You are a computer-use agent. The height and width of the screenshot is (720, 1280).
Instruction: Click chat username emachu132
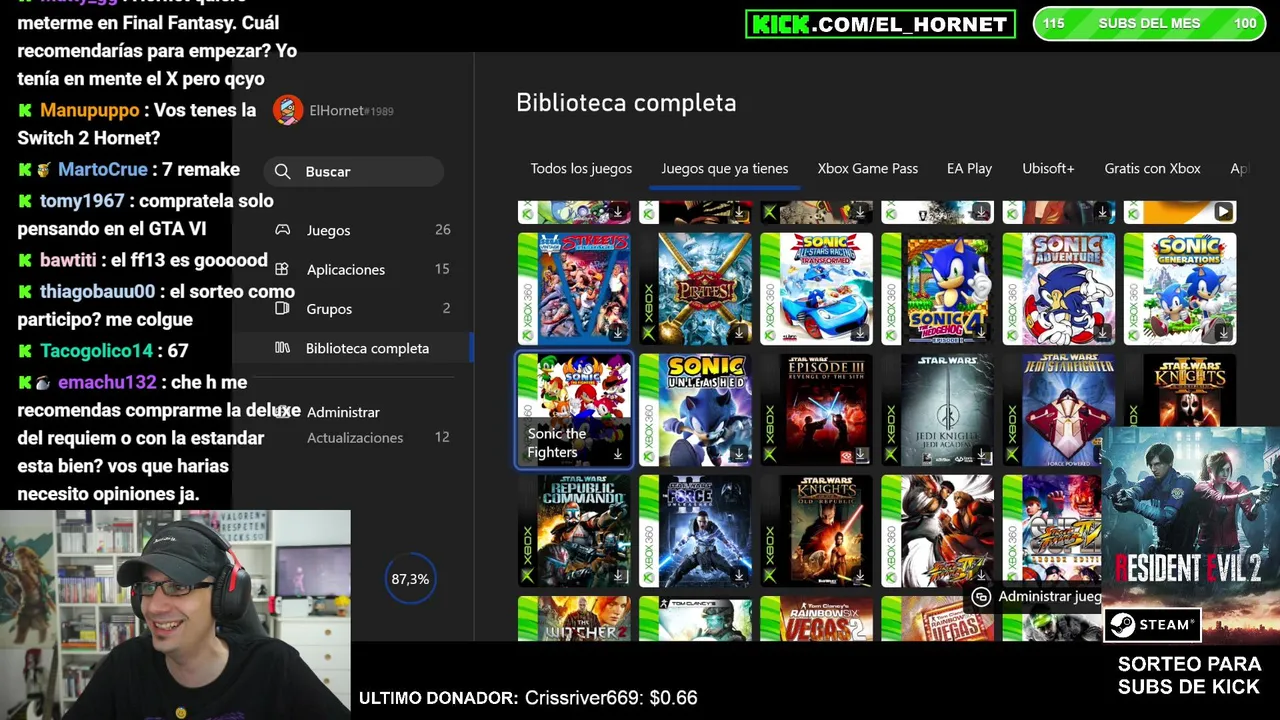[107, 382]
